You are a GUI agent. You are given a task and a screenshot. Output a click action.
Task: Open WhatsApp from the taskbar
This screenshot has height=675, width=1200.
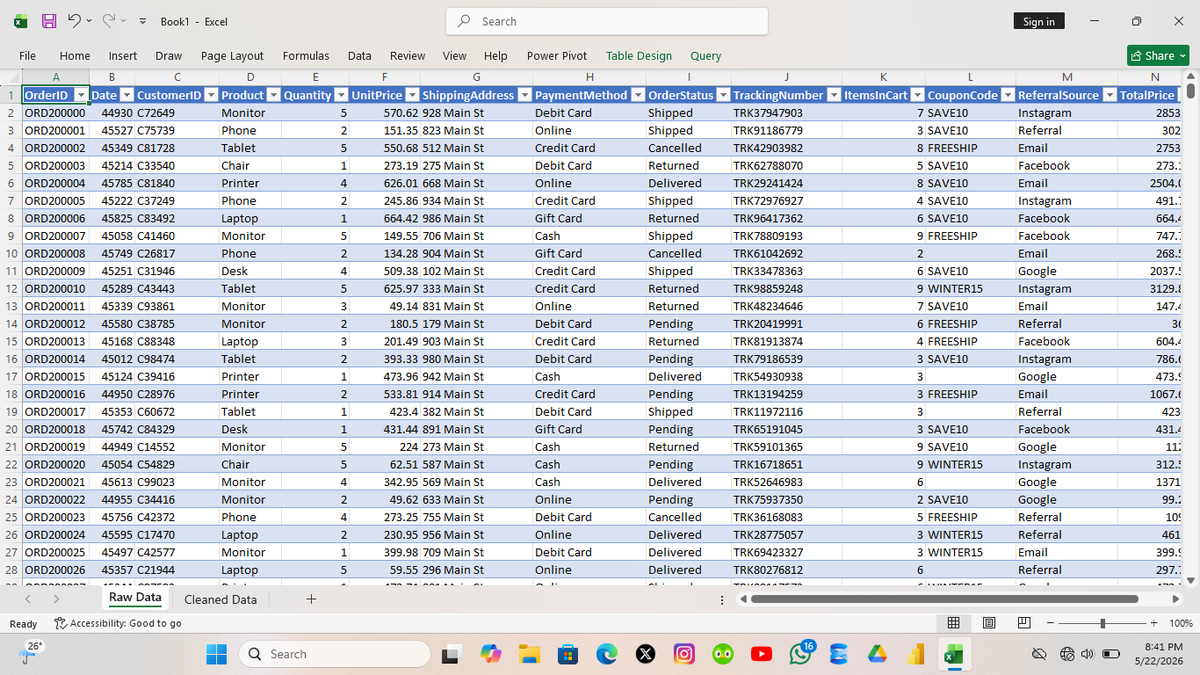(x=801, y=654)
